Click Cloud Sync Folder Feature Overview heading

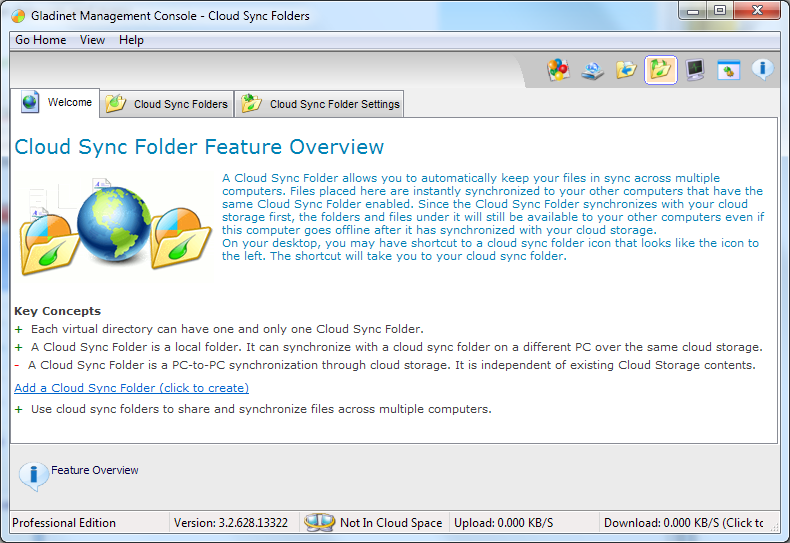tap(199, 147)
